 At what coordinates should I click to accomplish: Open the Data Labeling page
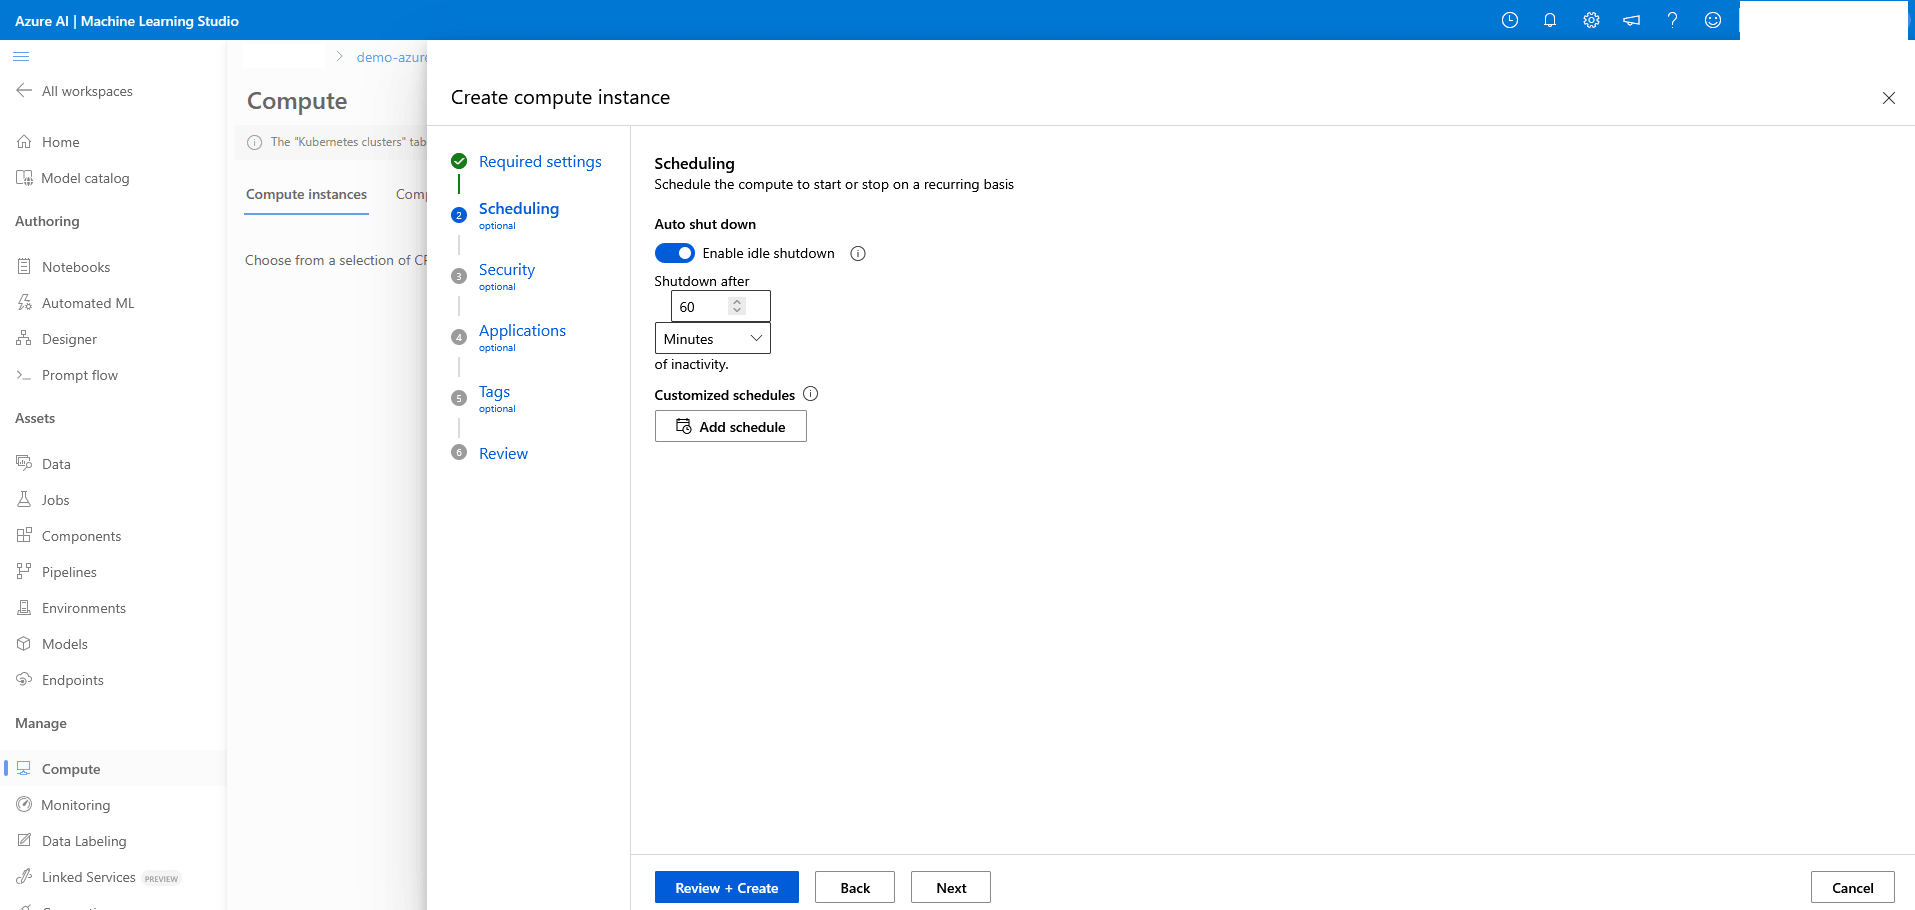tap(83, 840)
